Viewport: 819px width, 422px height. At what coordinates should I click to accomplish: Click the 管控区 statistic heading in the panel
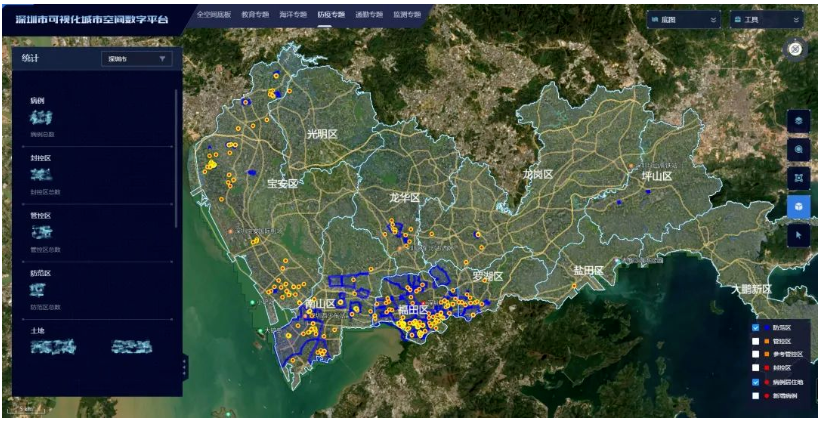40,215
